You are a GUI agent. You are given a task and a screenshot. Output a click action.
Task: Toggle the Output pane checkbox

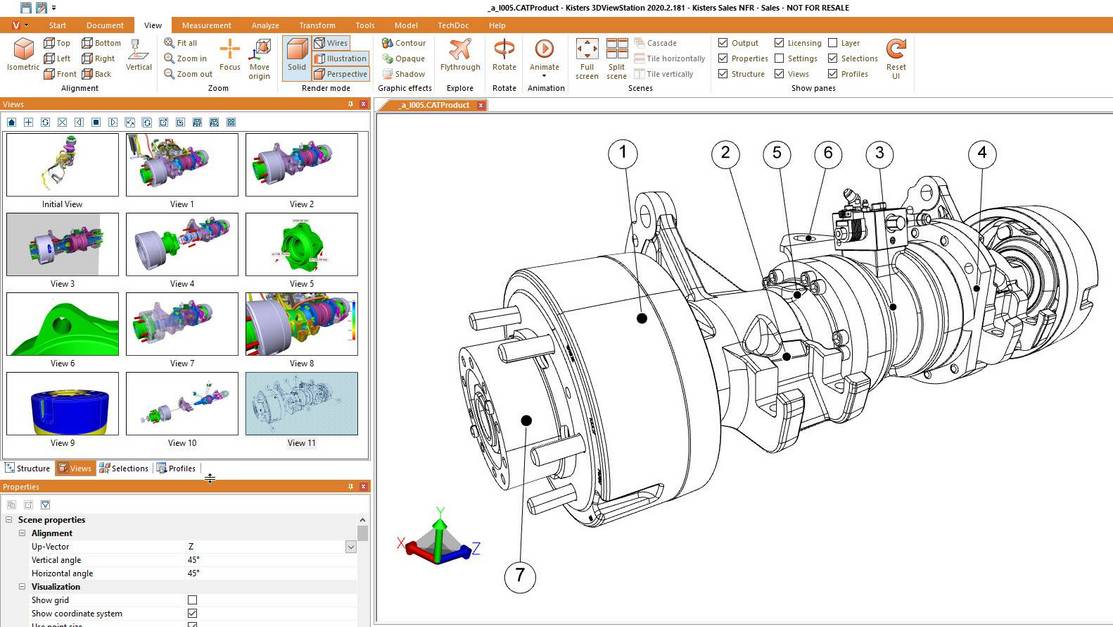(723, 43)
